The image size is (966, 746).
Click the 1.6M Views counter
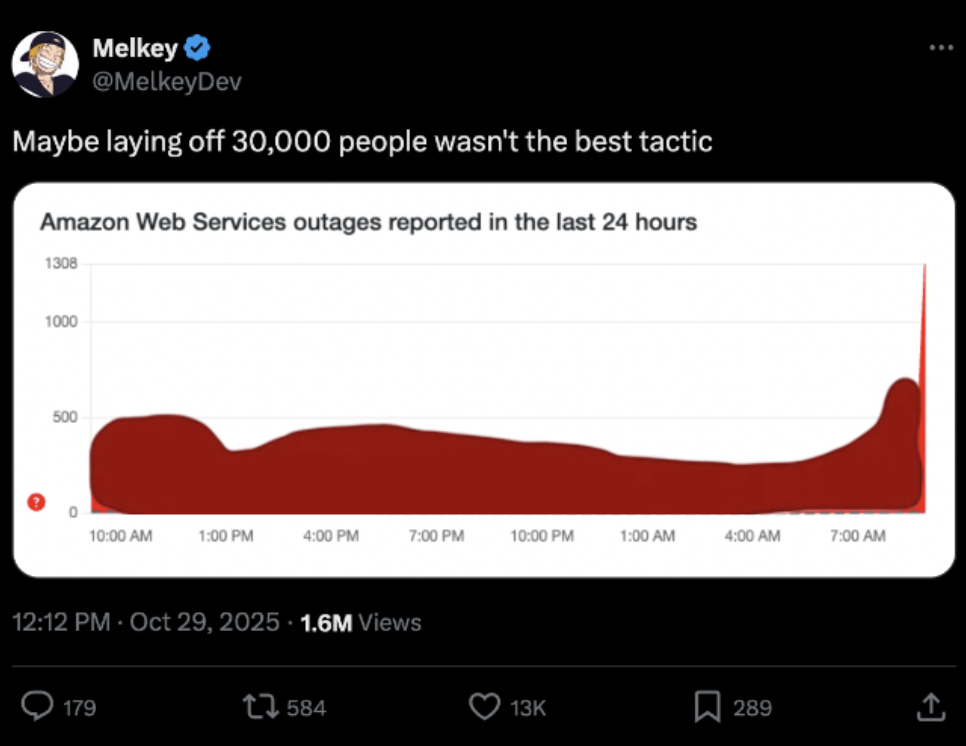[x=358, y=622]
